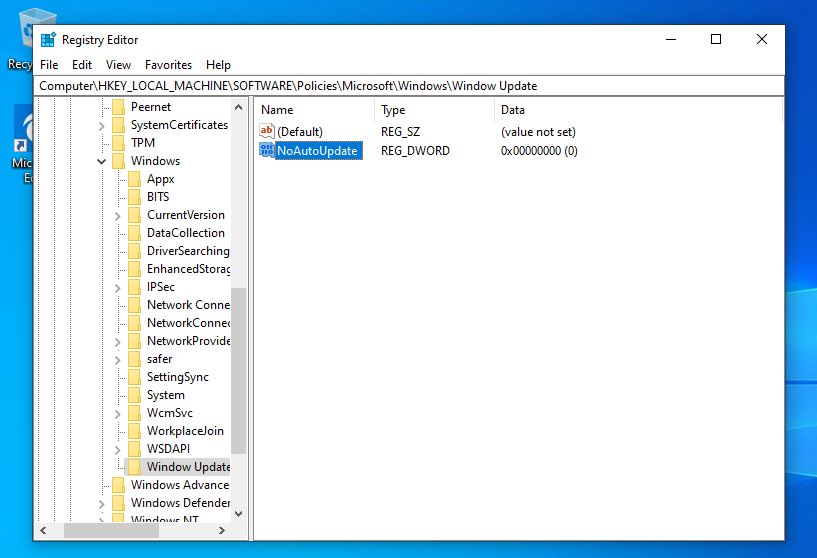The image size is (817, 558).
Task: Sort values by the Type column header
Action: coord(435,110)
